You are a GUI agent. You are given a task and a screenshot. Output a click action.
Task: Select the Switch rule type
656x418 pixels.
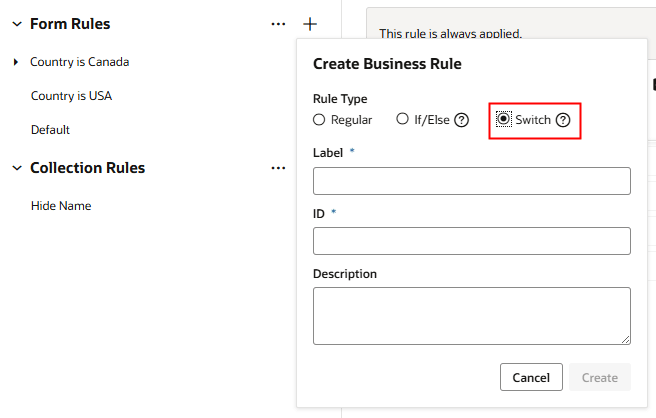(x=504, y=120)
